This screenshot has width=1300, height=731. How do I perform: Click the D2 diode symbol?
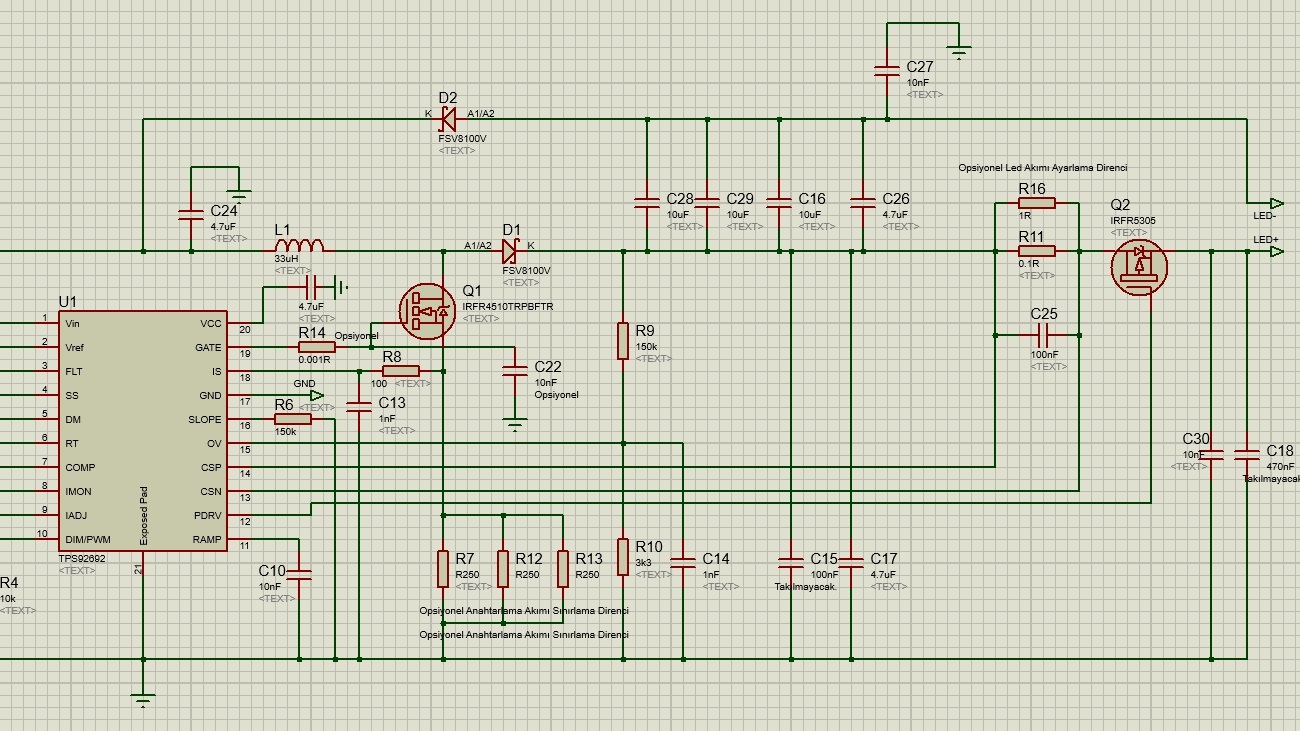(448, 119)
